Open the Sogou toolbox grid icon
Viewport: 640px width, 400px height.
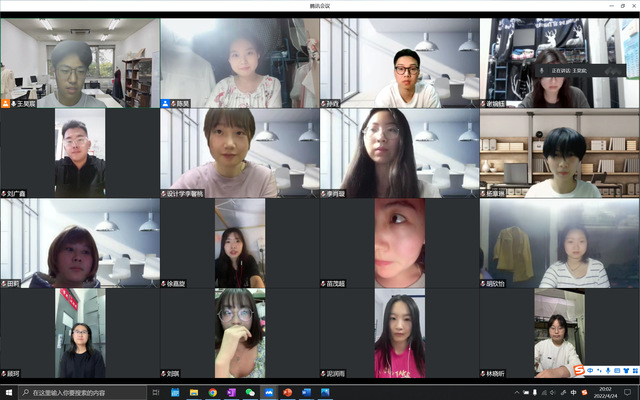[x=633, y=372]
